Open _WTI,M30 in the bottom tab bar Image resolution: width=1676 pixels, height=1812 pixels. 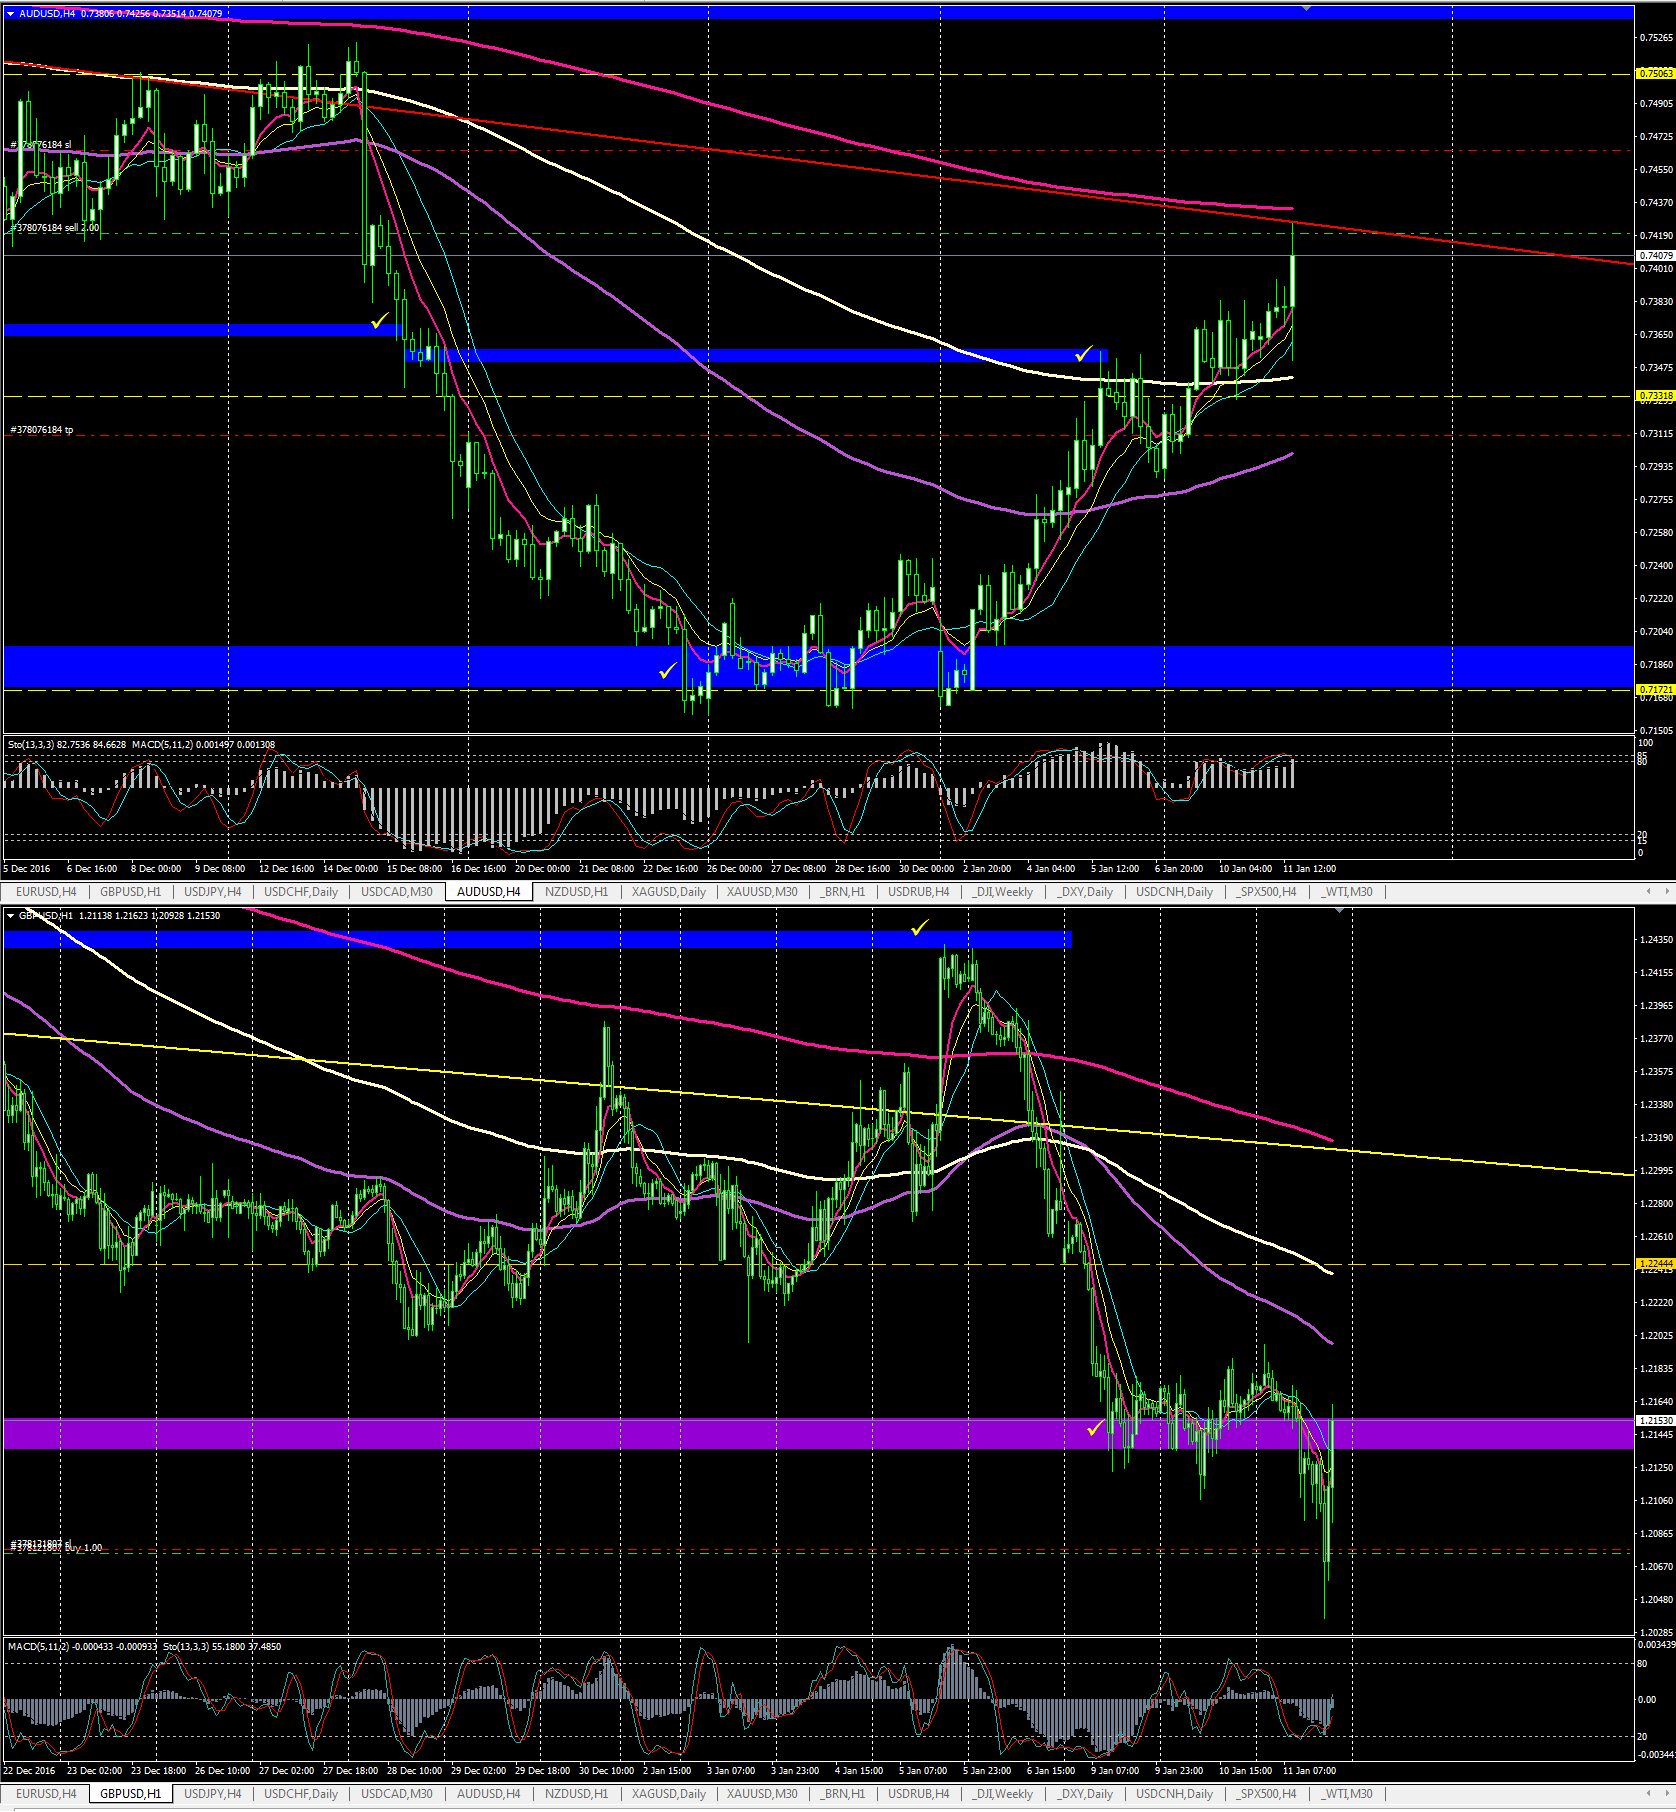tap(1347, 1794)
